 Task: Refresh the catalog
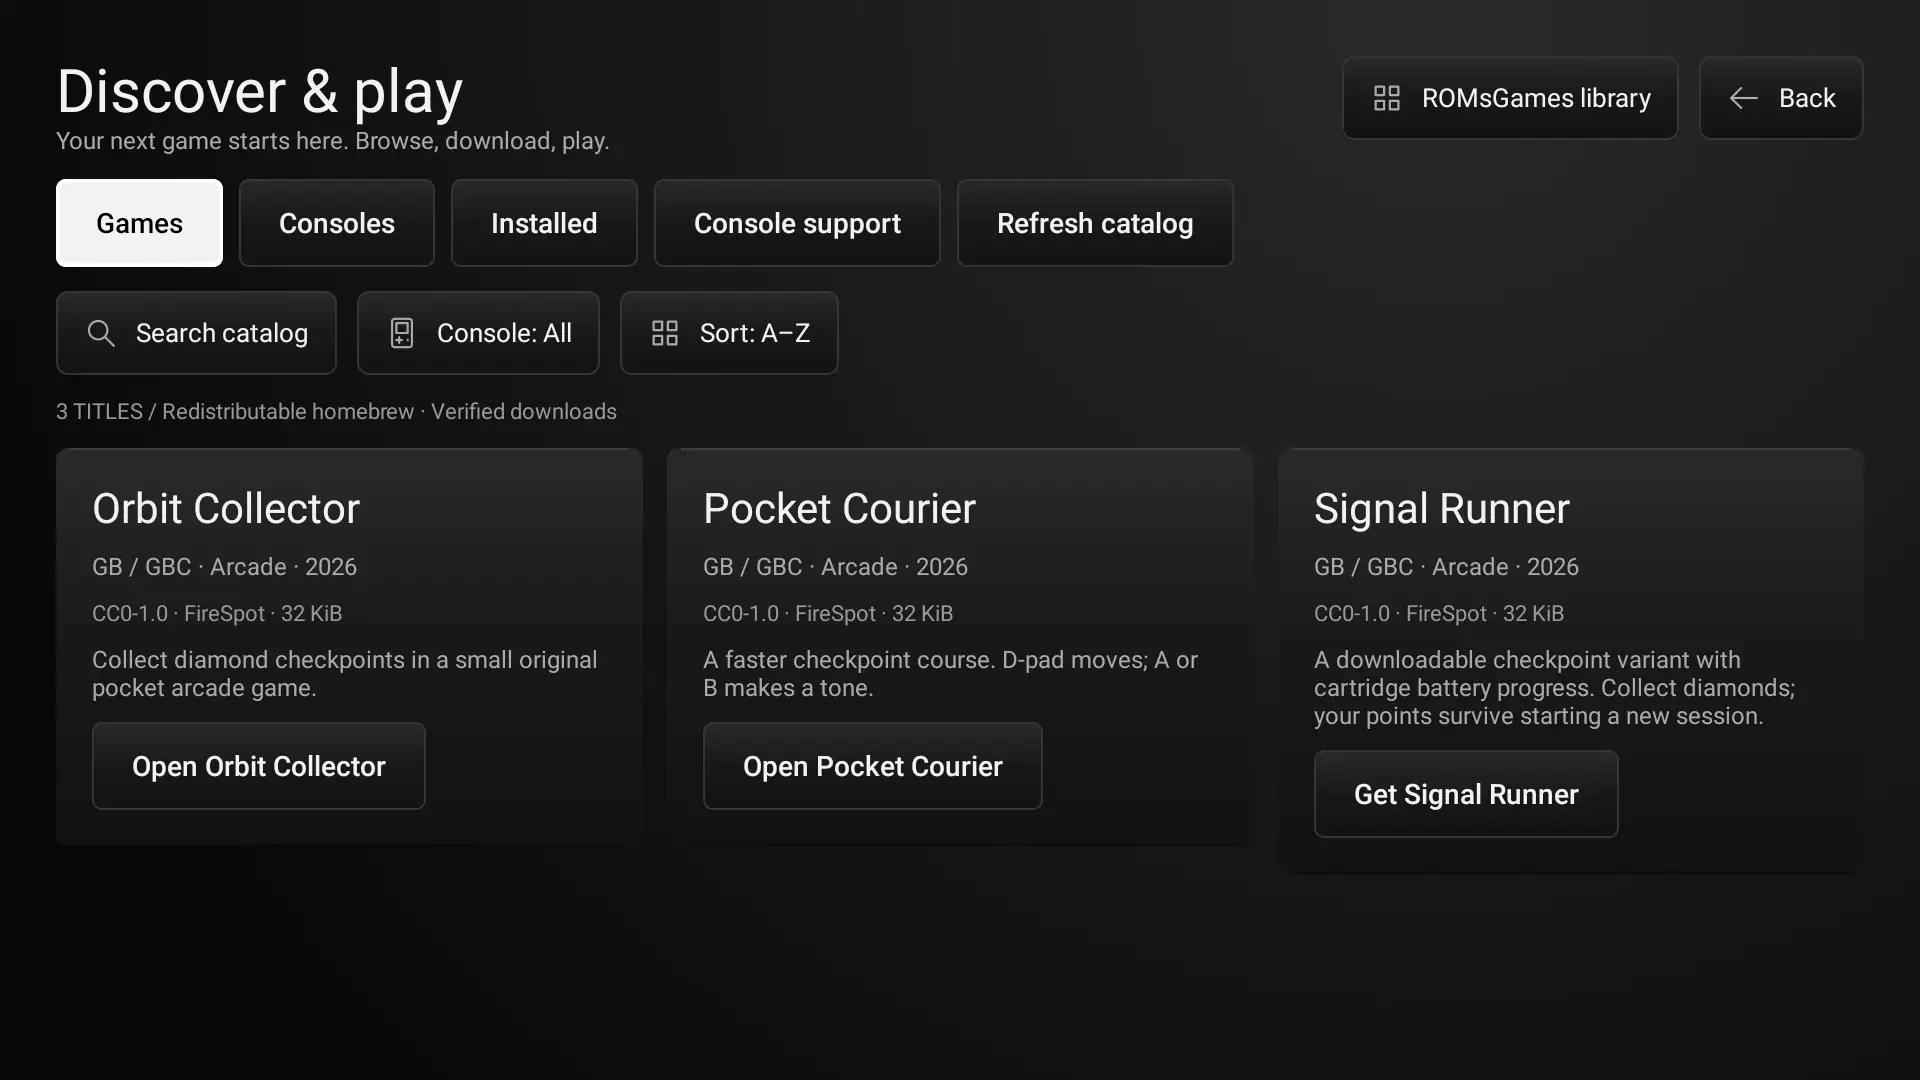pyautogui.click(x=1095, y=223)
